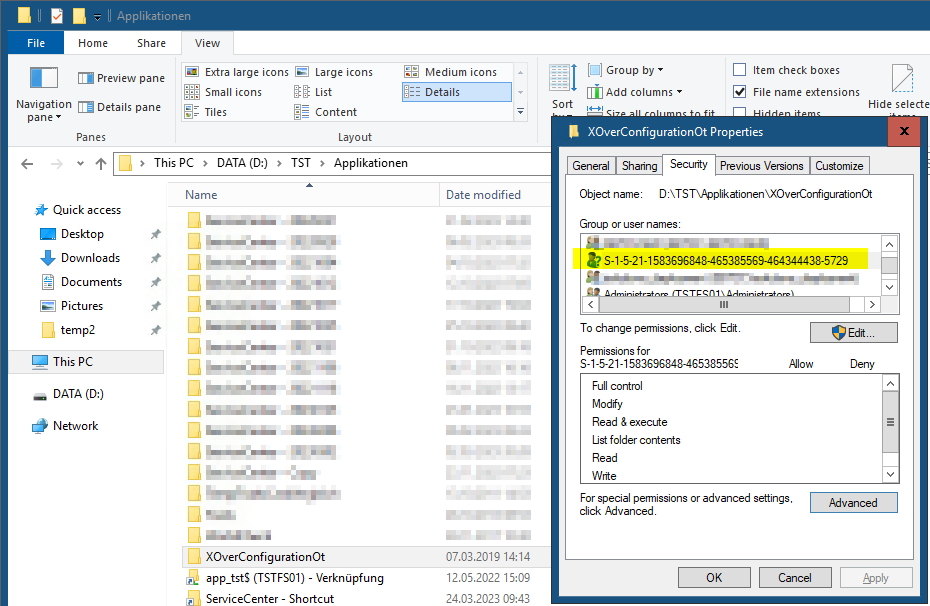Open Customize tab in Properties
The width and height of the screenshot is (930, 606).
click(x=839, y=166)
